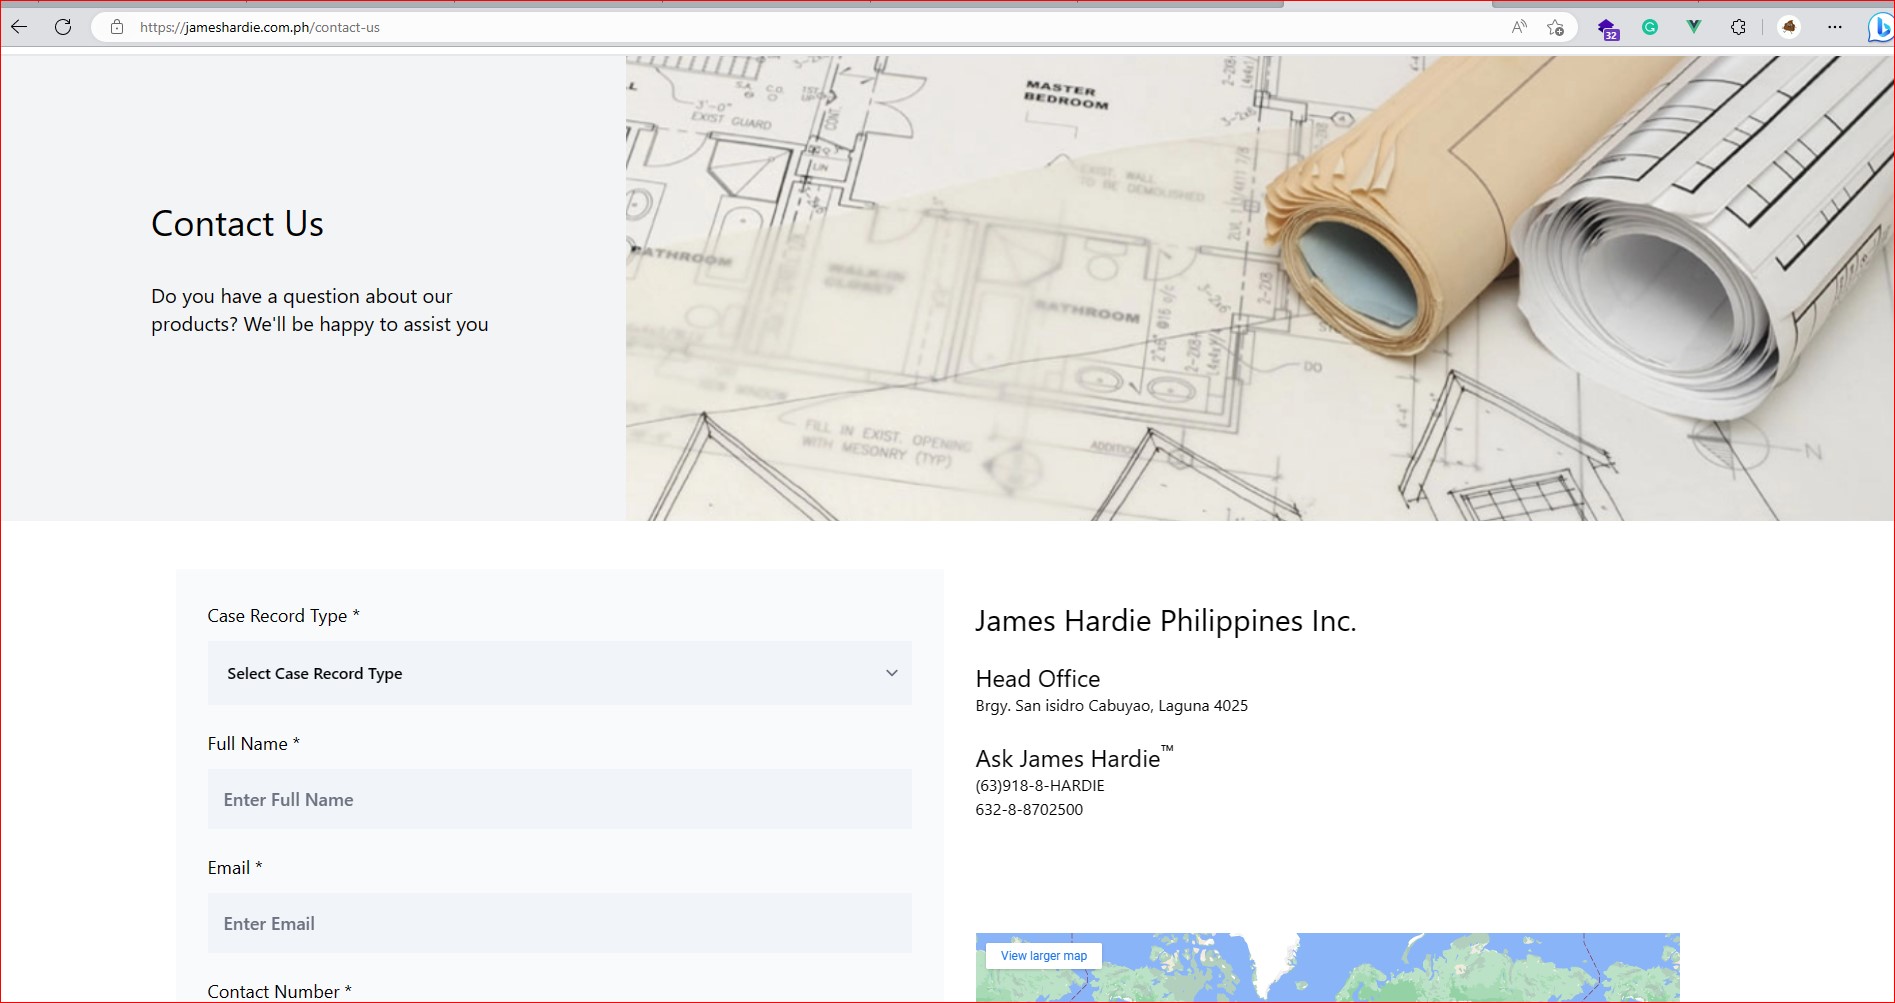Focus the Enter Full Name field

pos(558,799)
